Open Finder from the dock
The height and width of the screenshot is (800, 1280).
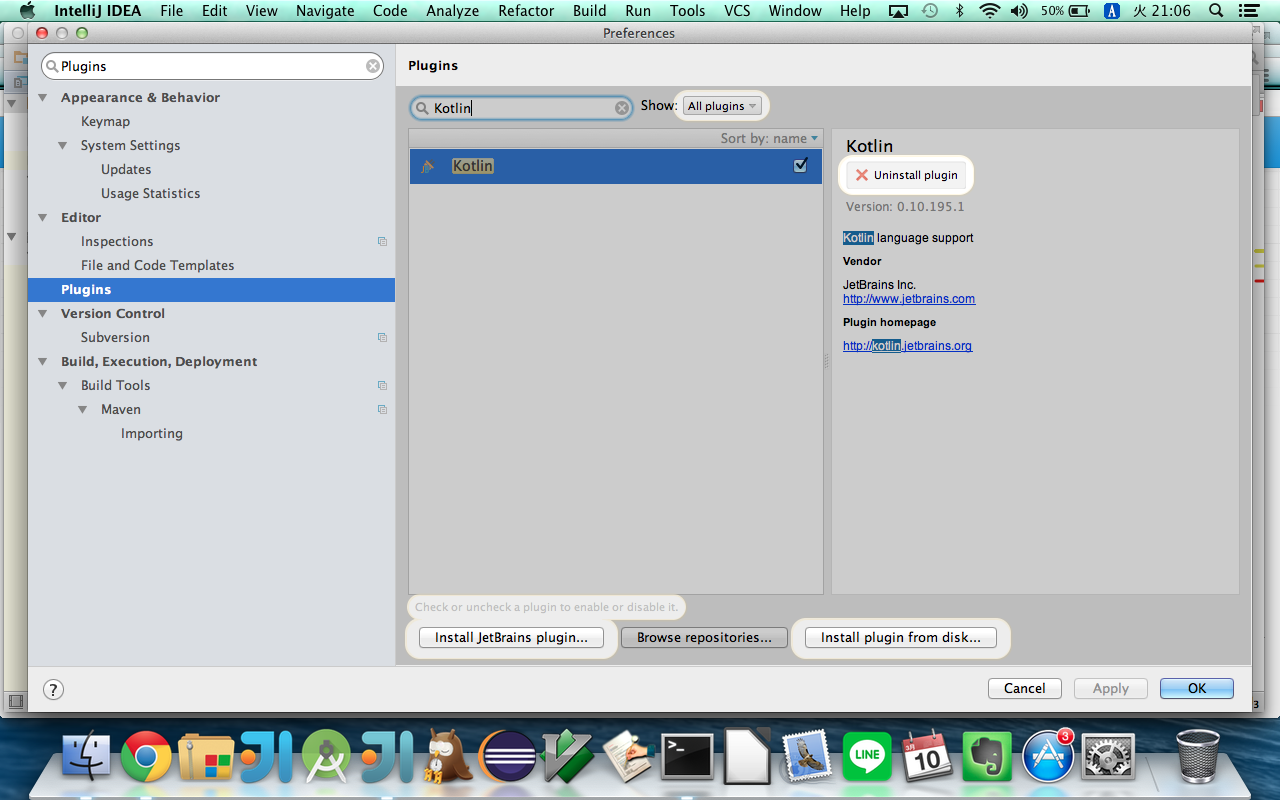pyautogui.click(x=87, y=757)
